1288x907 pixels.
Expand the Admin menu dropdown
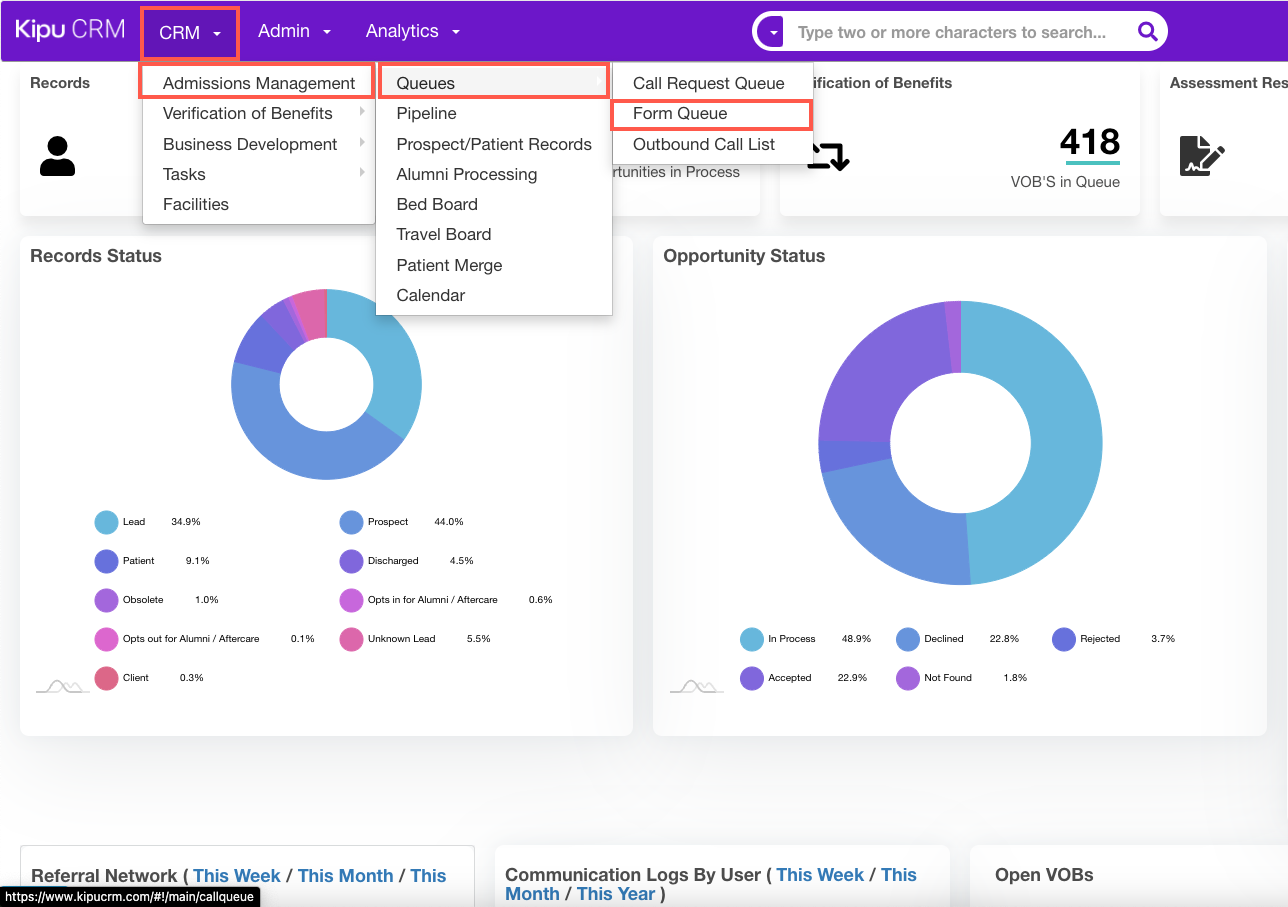coord(294,32)
